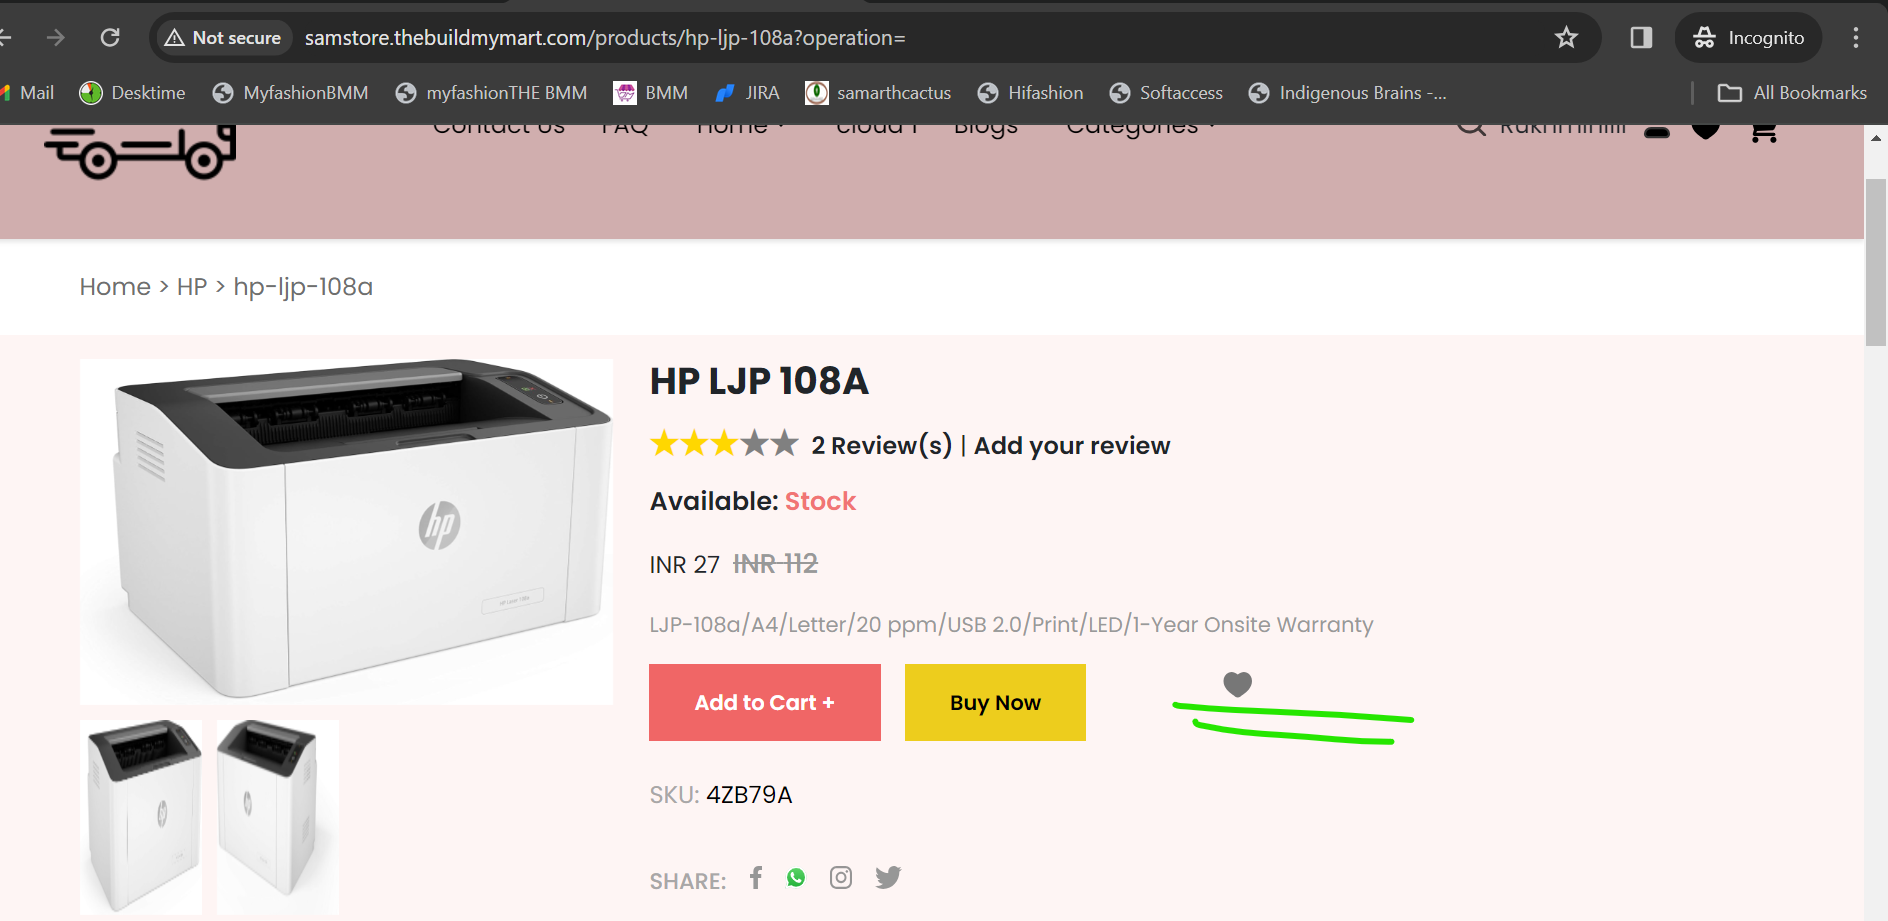Viewport: 1888px width, 921px height.
Task: Open the myfashionTHE BMM bookmark
Action: pyautogui.click(x=491, y=93)
